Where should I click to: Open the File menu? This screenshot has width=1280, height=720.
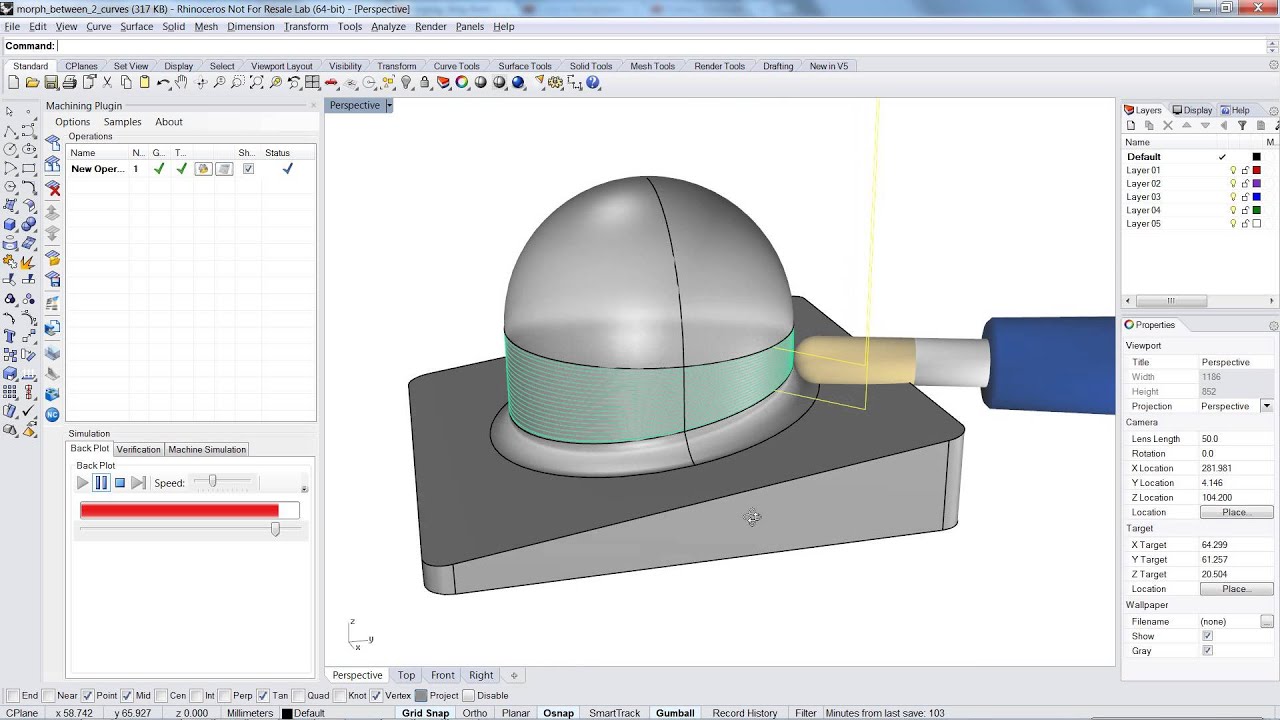(12, 27)
